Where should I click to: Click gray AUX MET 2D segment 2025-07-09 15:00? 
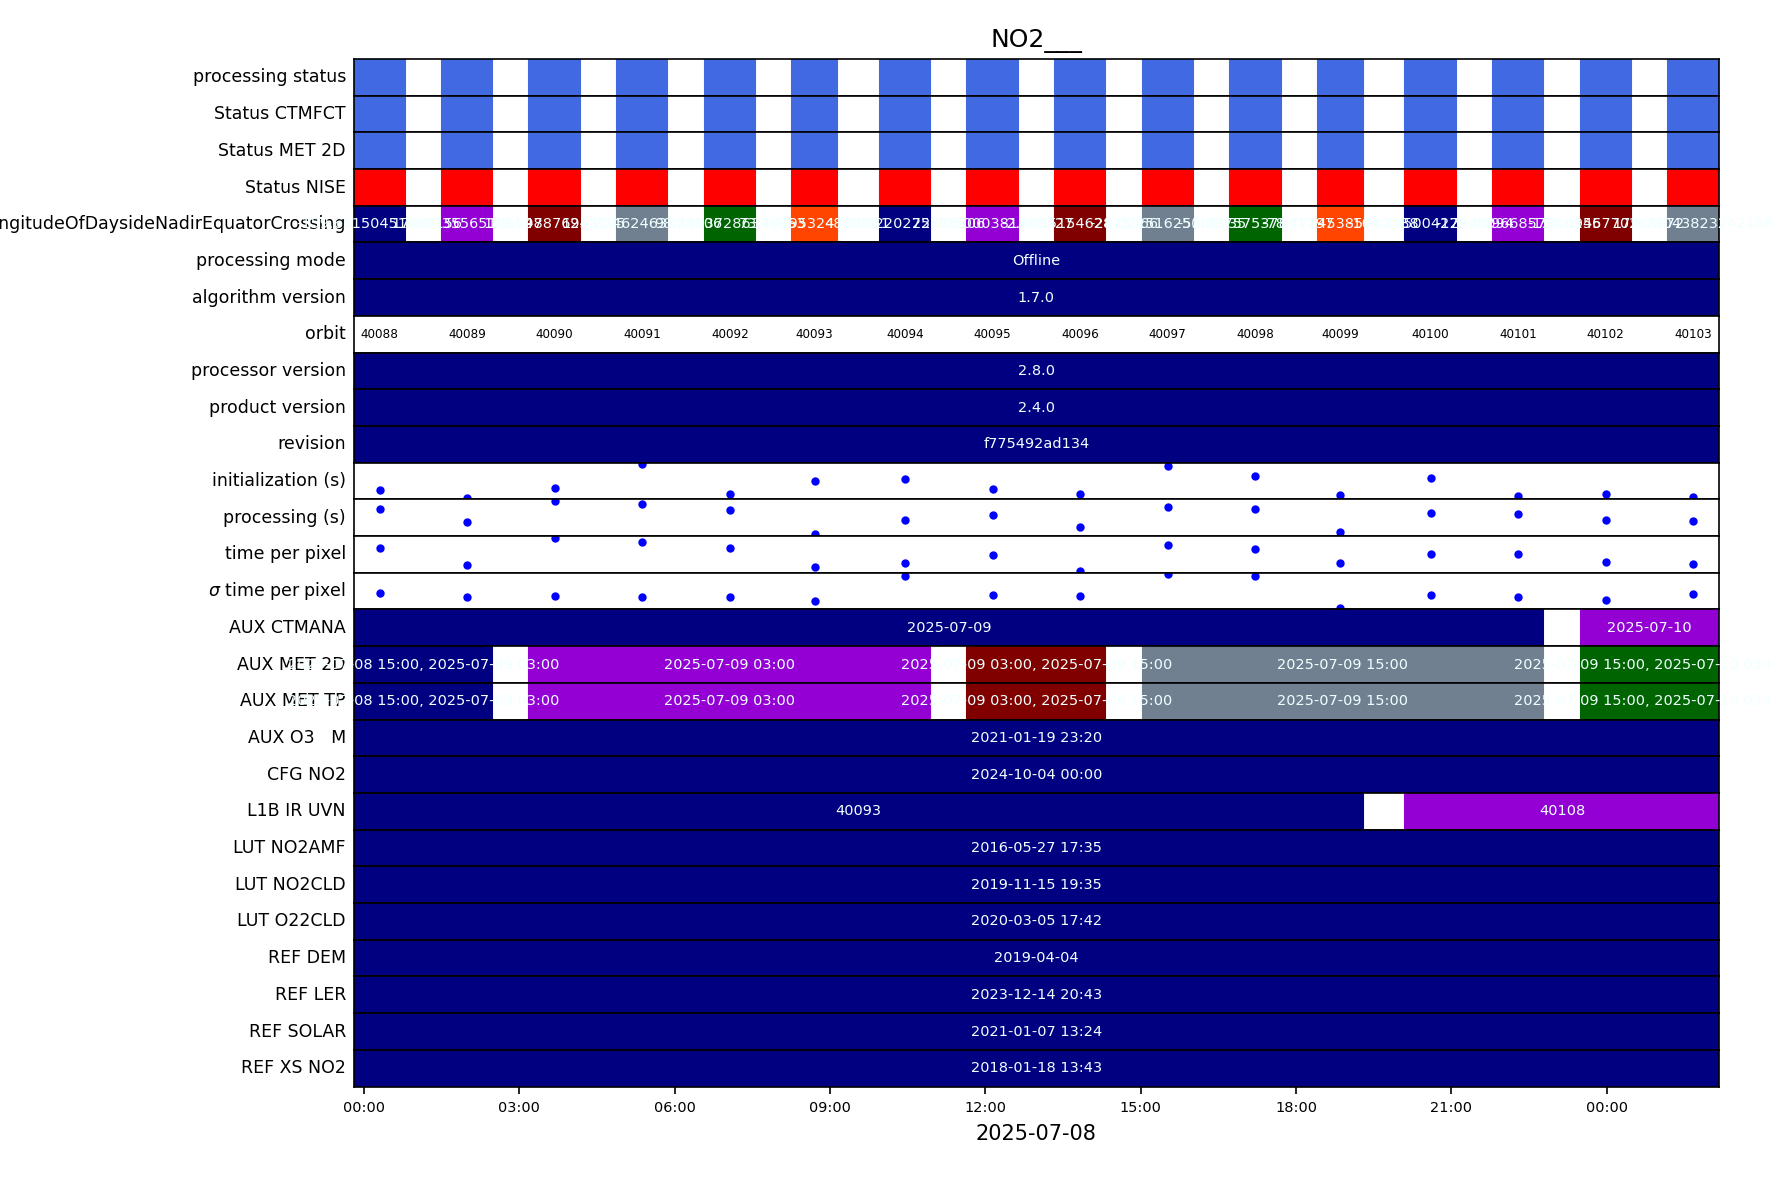point(1341,665)
